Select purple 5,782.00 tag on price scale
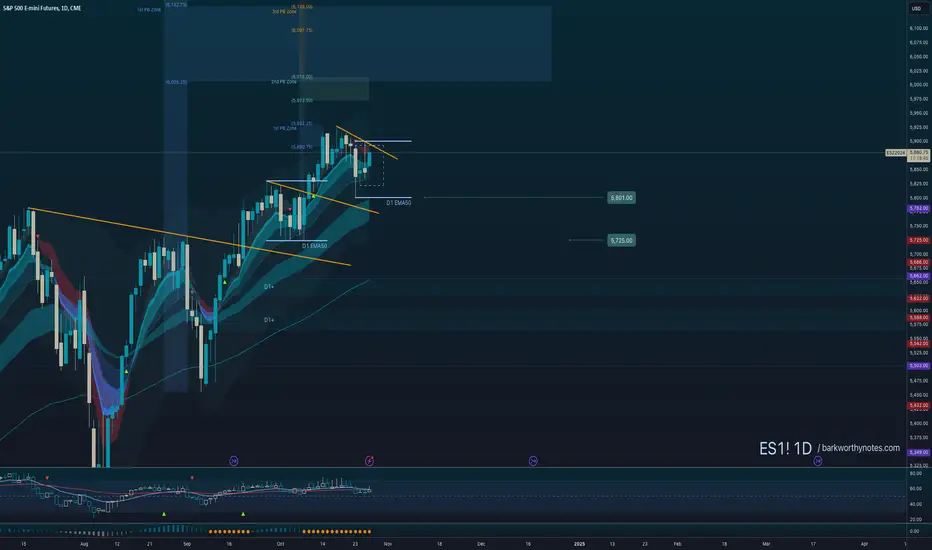 point(919,209)
